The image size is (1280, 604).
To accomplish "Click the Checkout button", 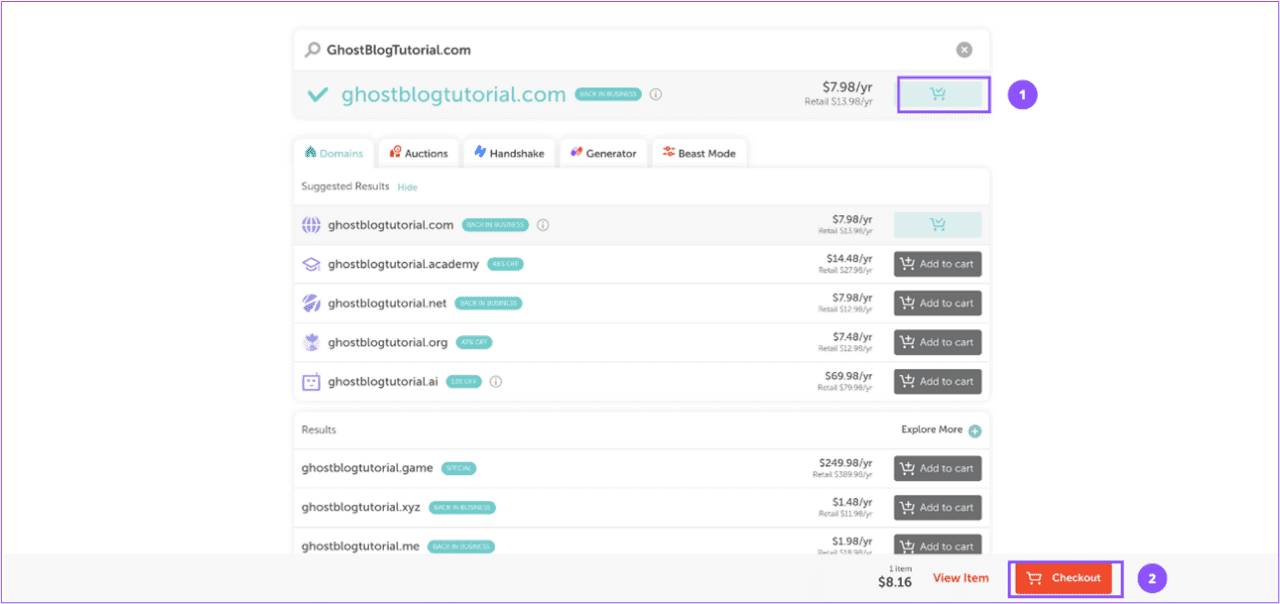I will tap(1065, 578).
